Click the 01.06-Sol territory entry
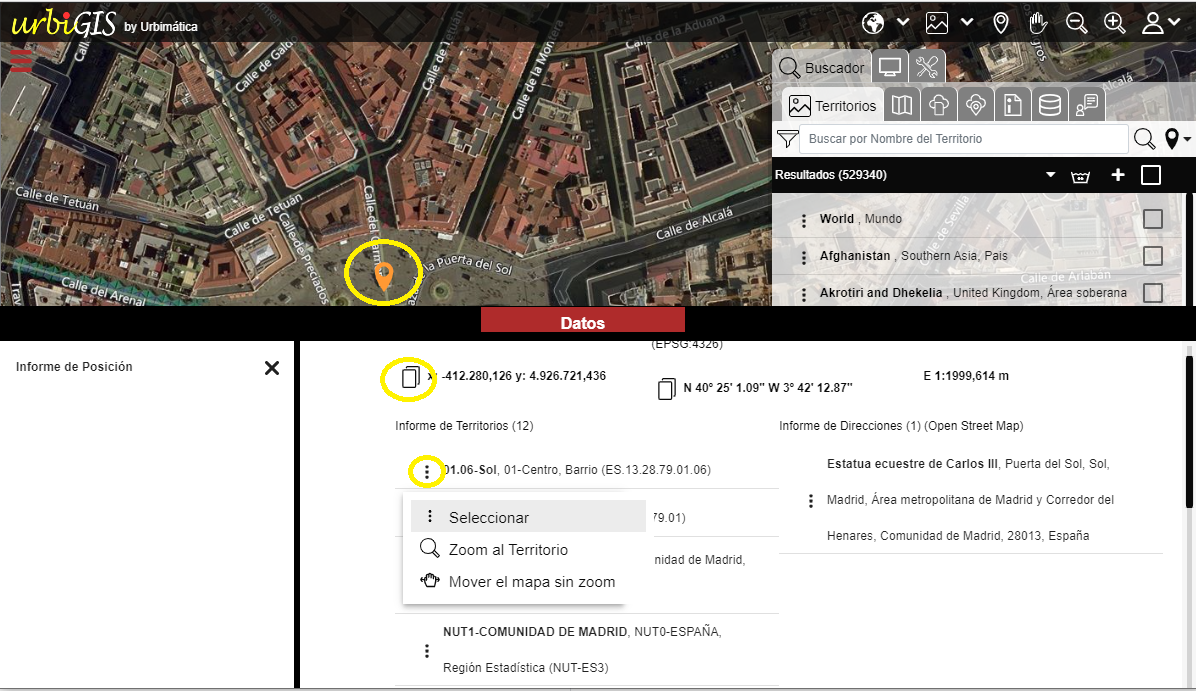1196x691 pixels. pyautogui.click(x=577, y=470)
